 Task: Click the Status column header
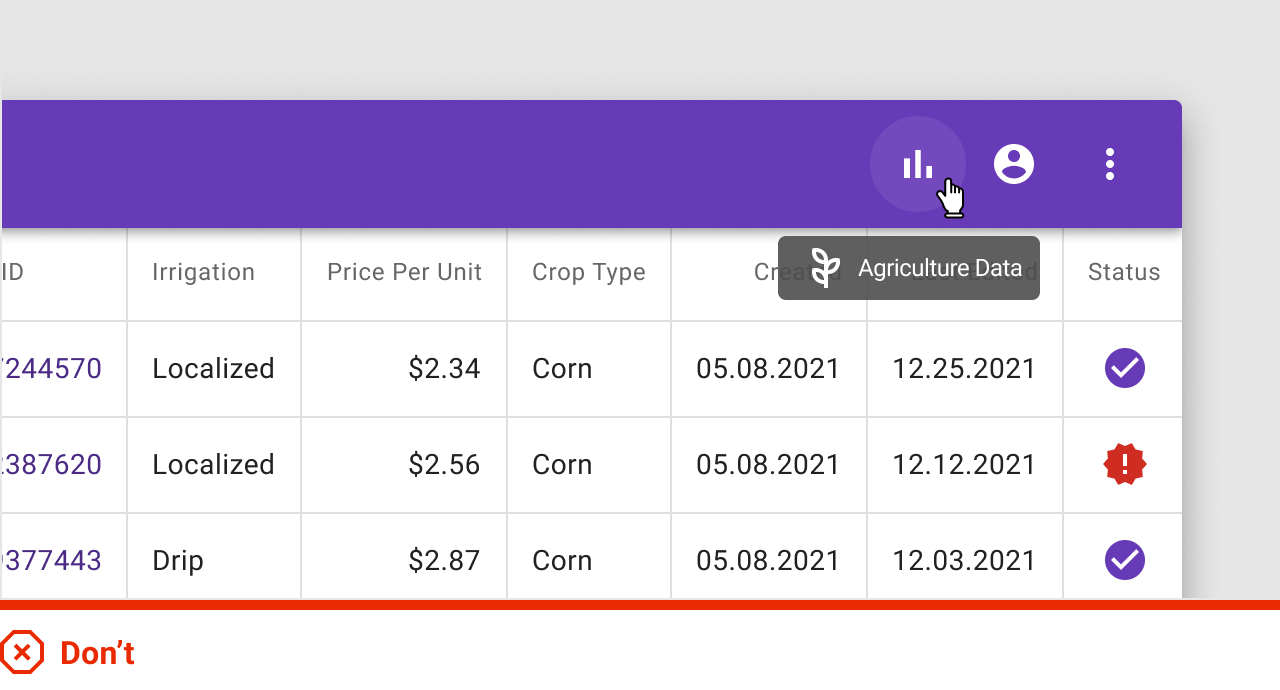1124,272
